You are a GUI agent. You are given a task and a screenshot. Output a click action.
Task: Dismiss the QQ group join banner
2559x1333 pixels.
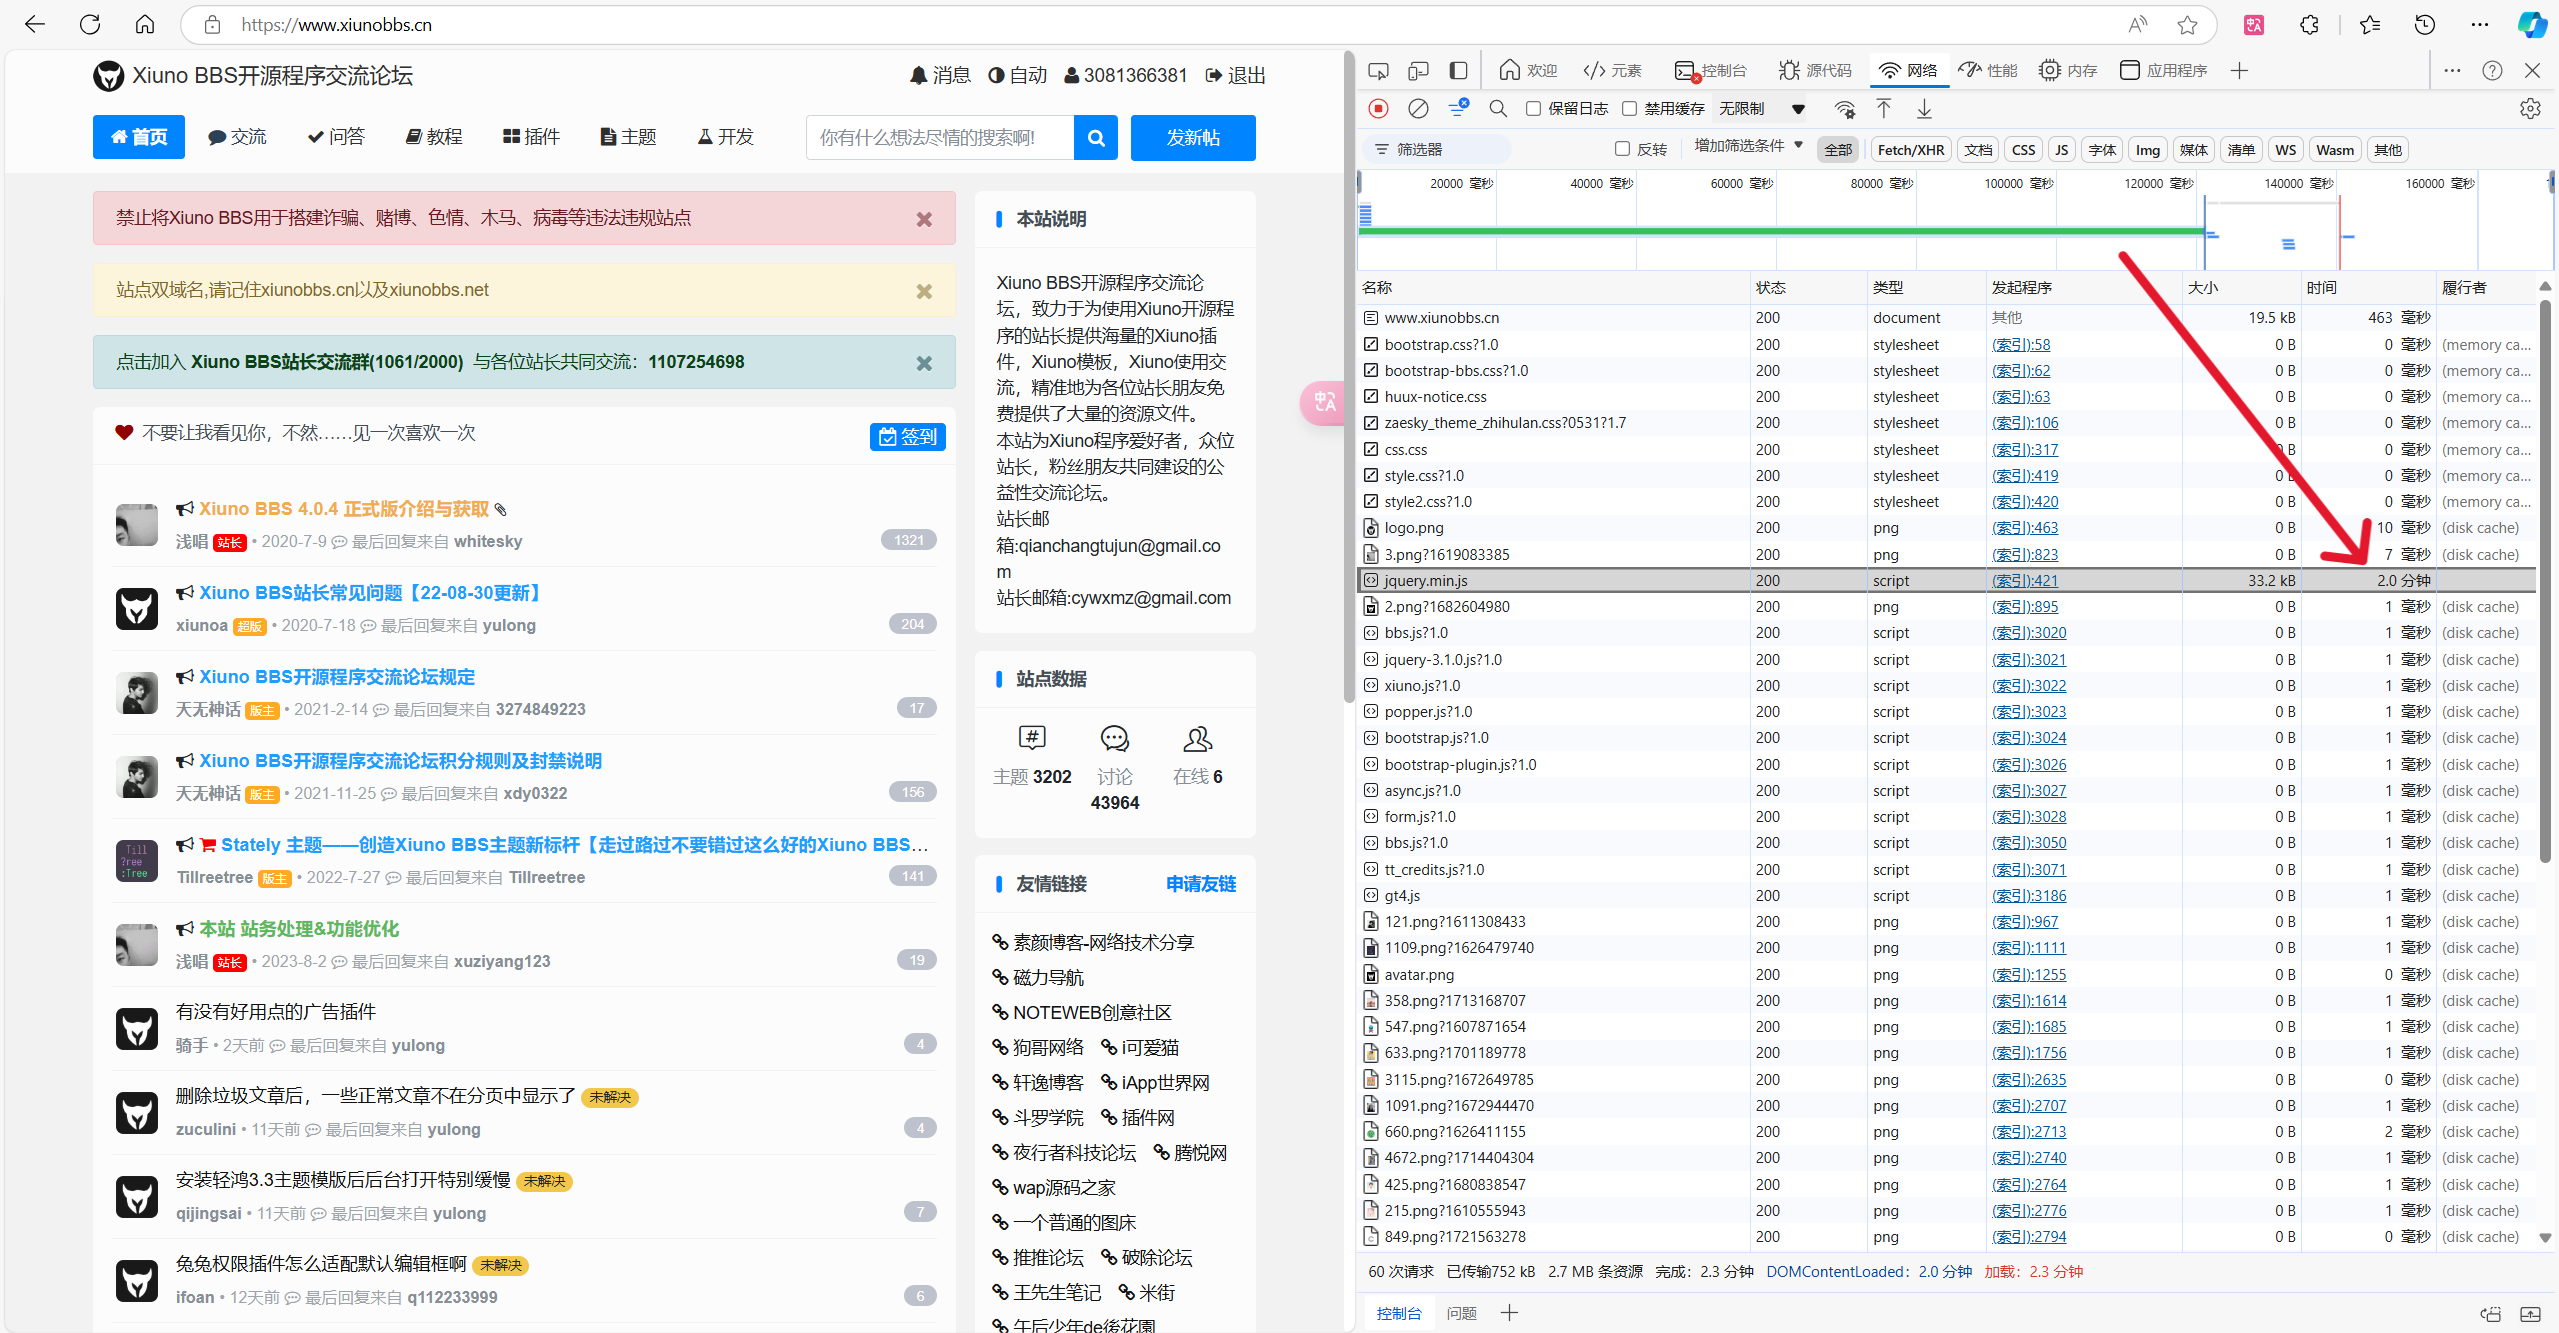924,363
